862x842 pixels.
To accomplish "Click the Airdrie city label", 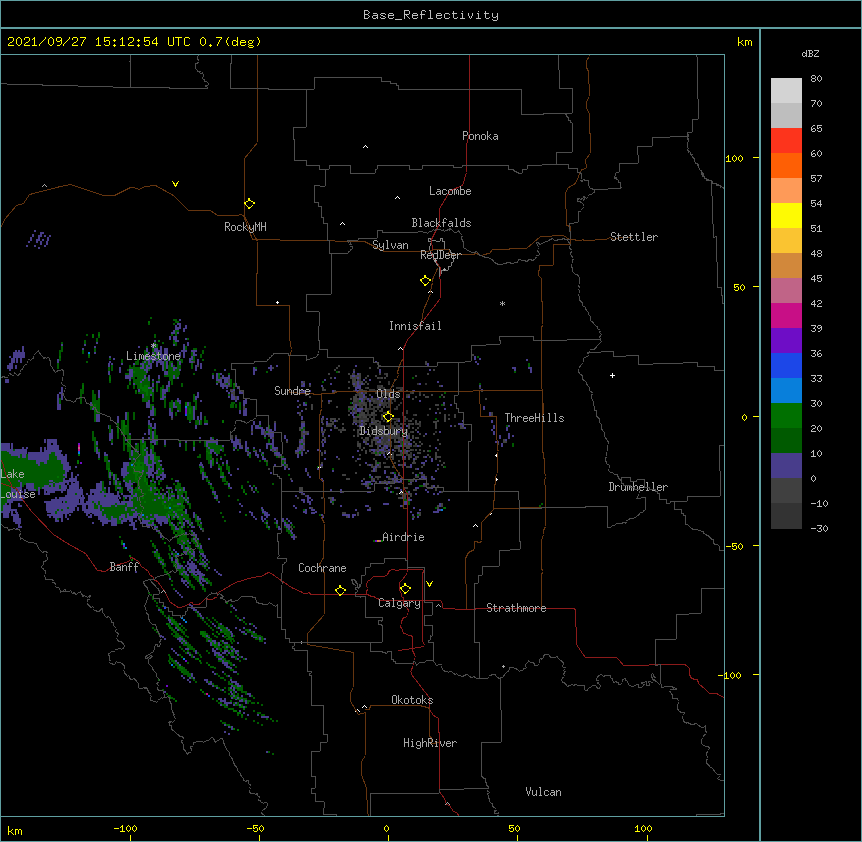I will click(403, 537).
